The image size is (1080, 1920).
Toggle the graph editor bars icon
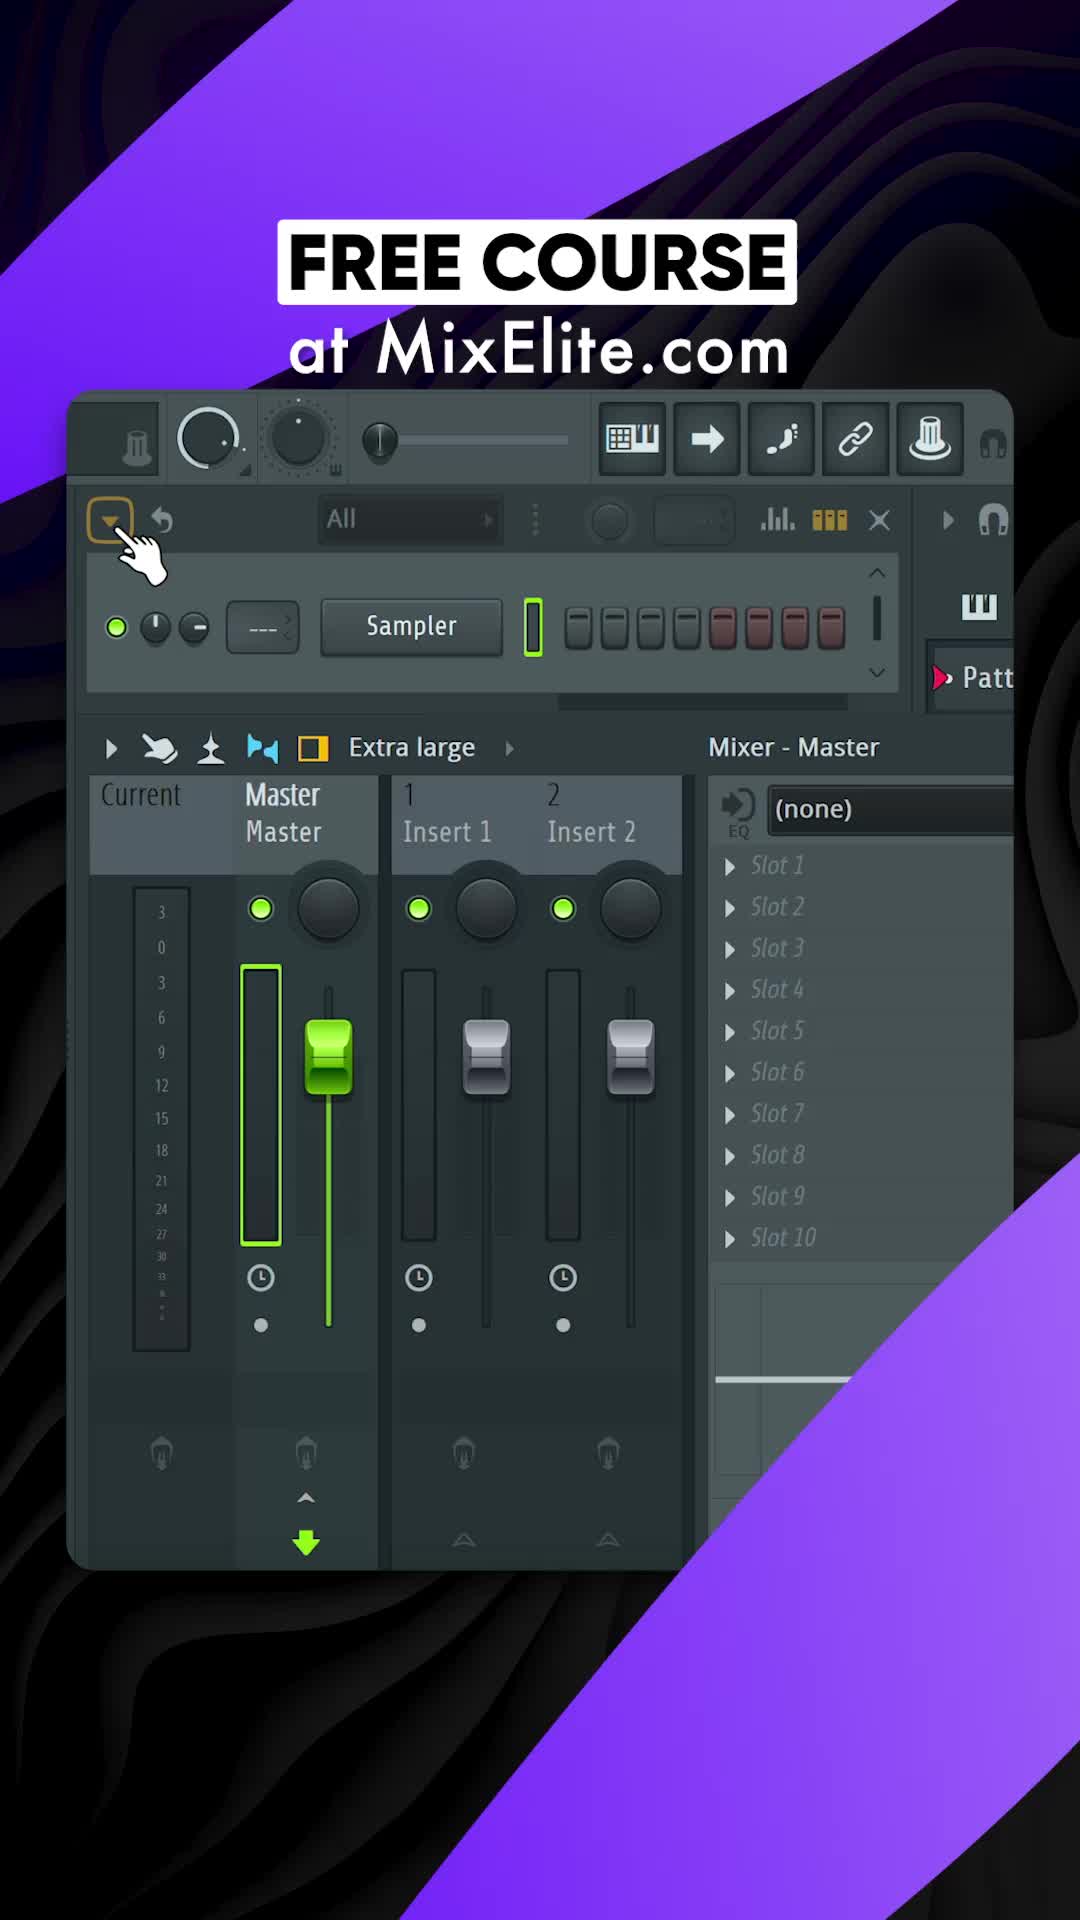click(x=777, y=520)
